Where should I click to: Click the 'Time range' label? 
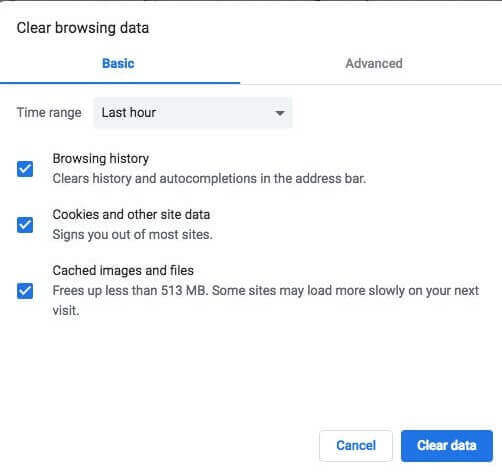(49, 113)
